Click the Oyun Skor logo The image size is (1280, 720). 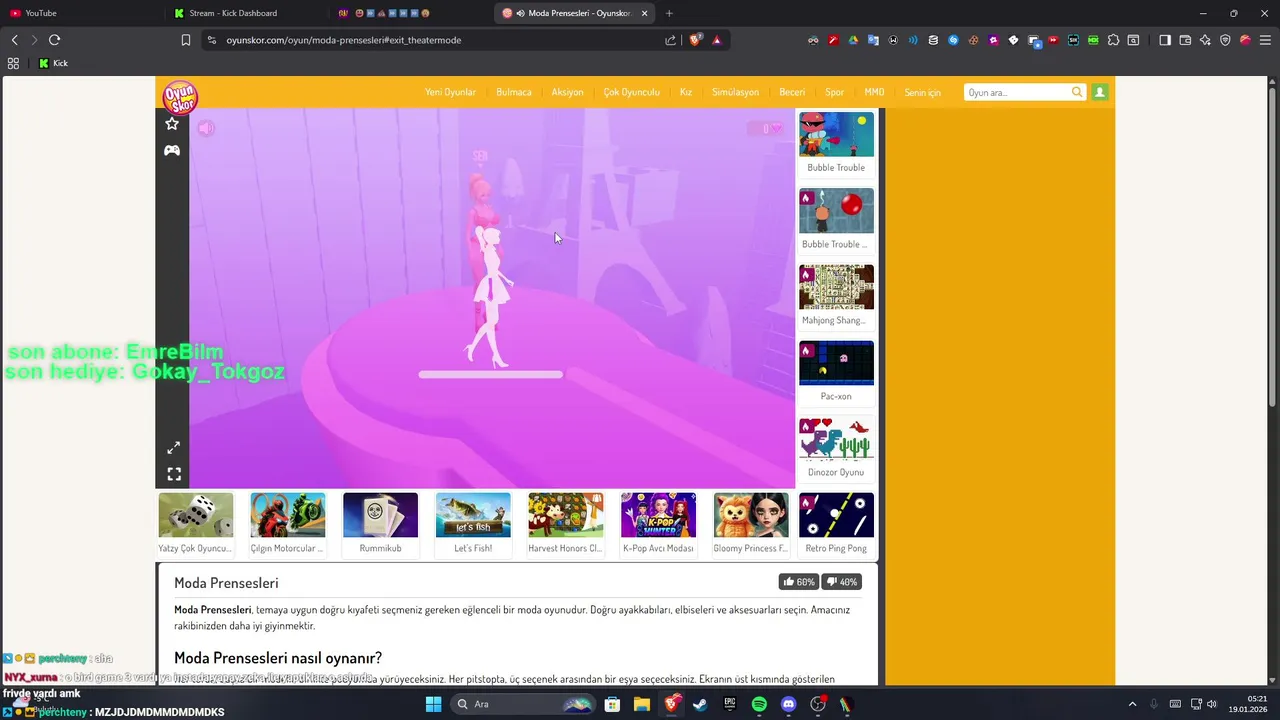(180, 98)
